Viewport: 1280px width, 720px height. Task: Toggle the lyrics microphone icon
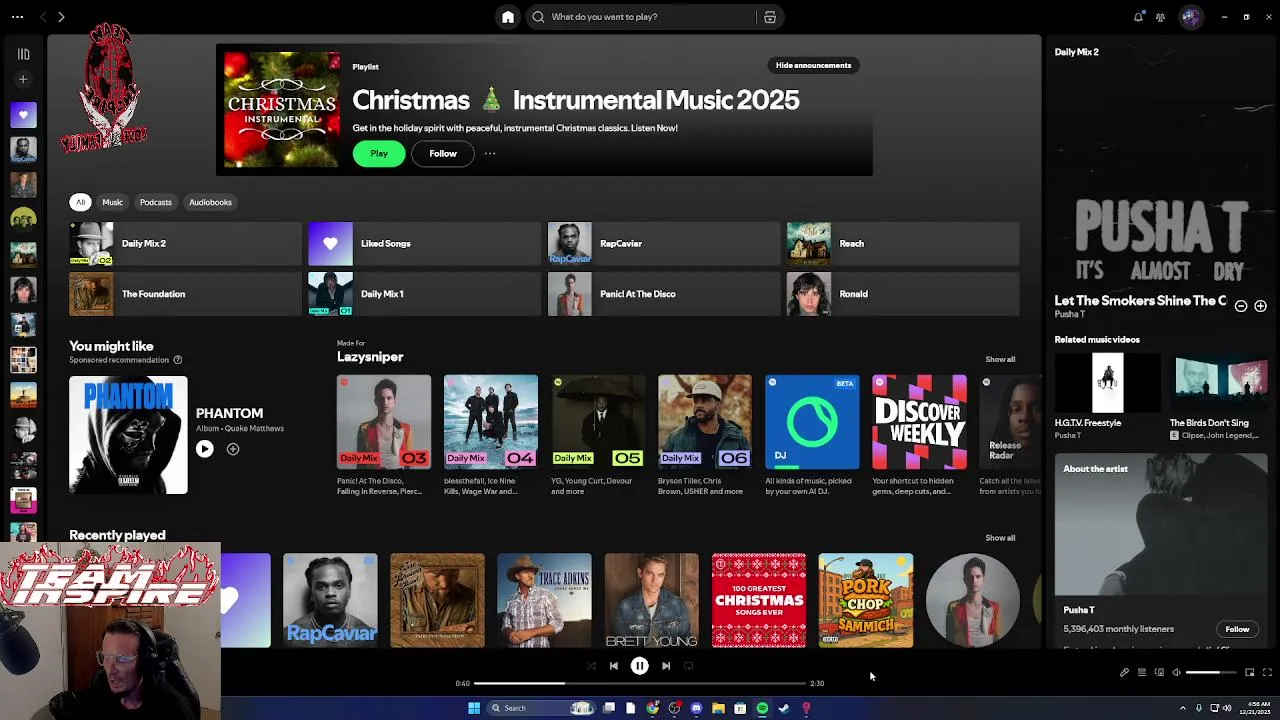1124,673
